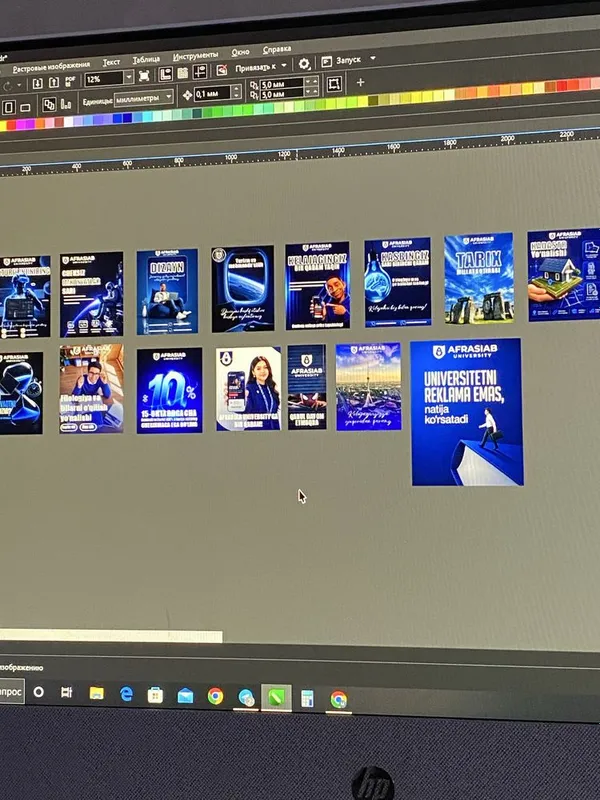Toggle the snap off icon with red mark

221,70
